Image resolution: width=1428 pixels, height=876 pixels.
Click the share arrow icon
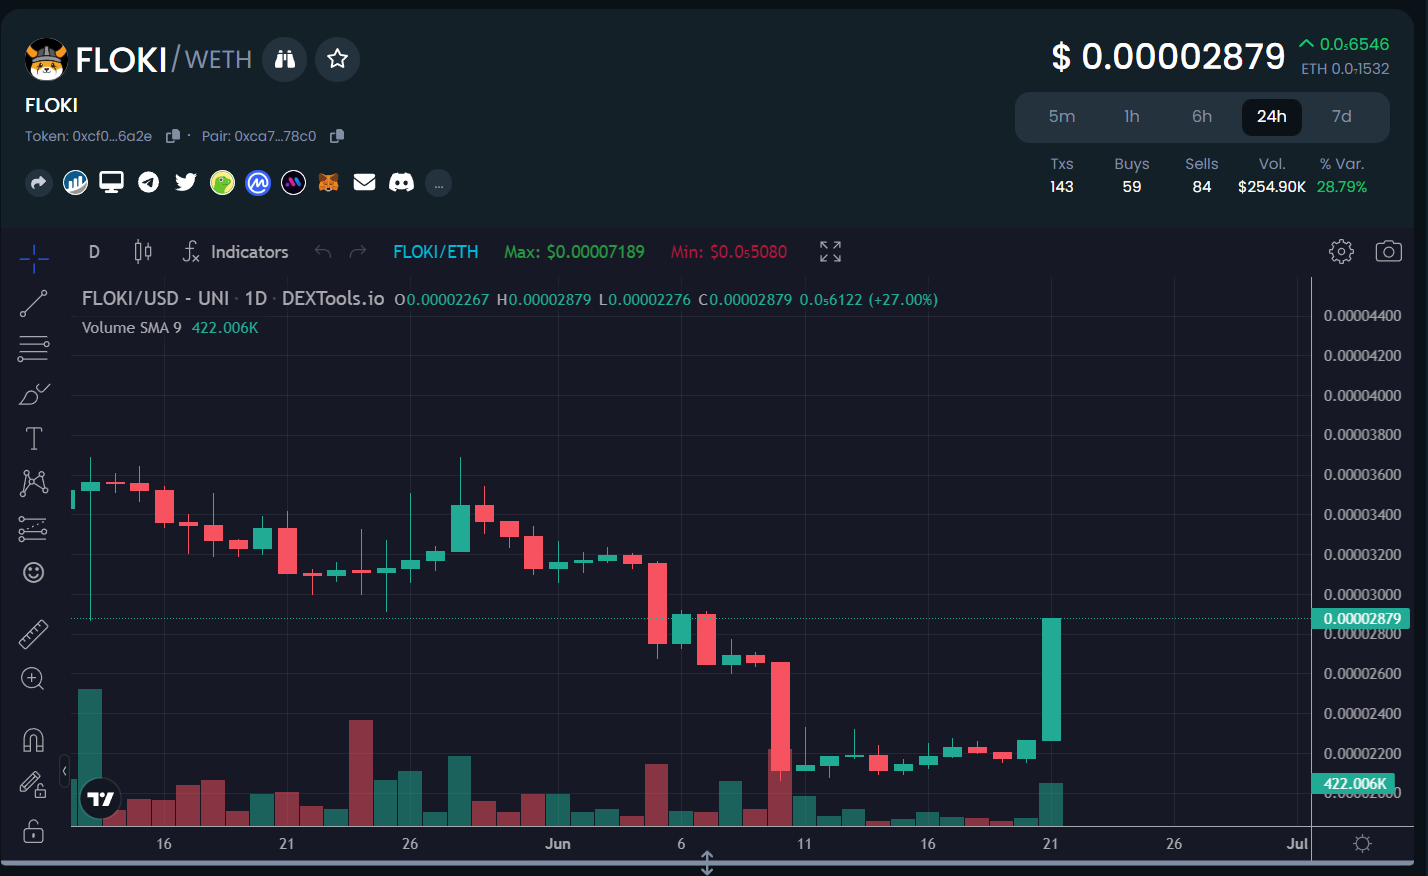coord(38,182)
